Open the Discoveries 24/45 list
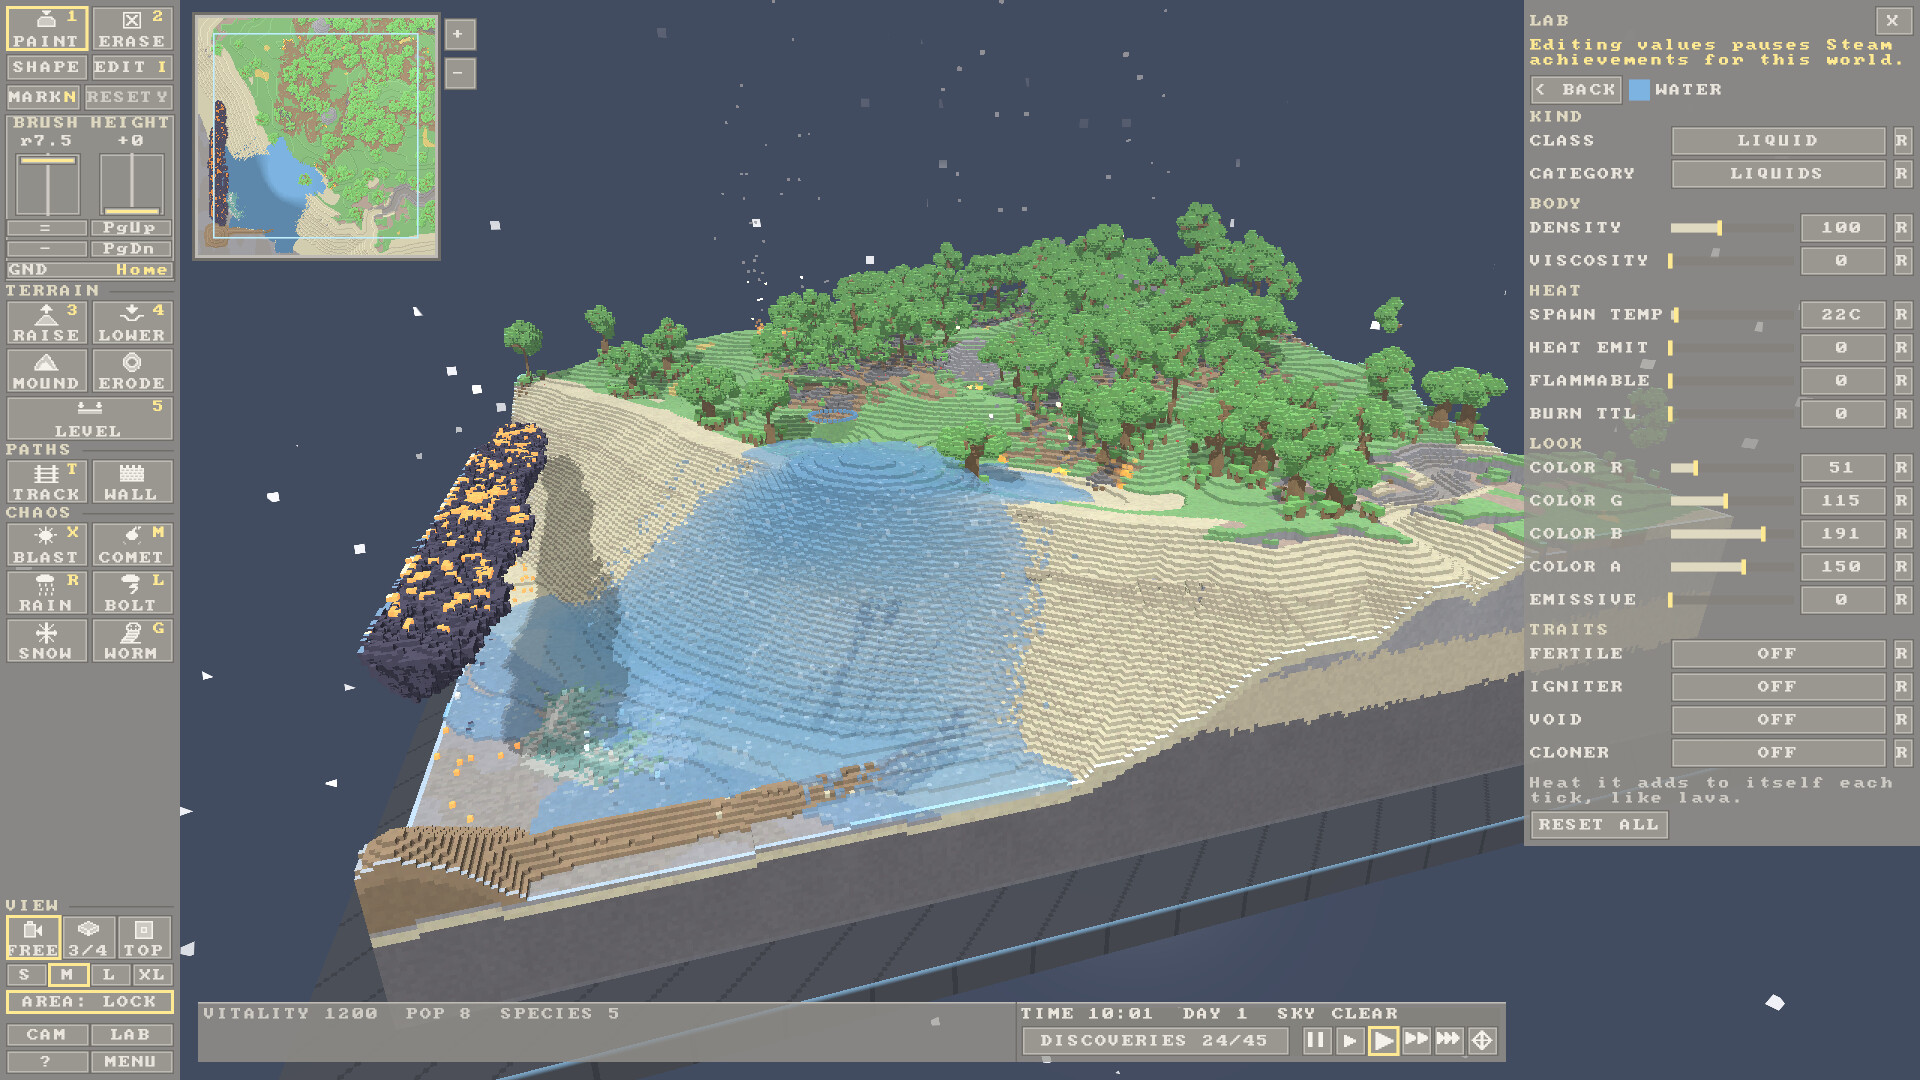Screen dimensions: 1920x1080 (x=1155, y=1041)
